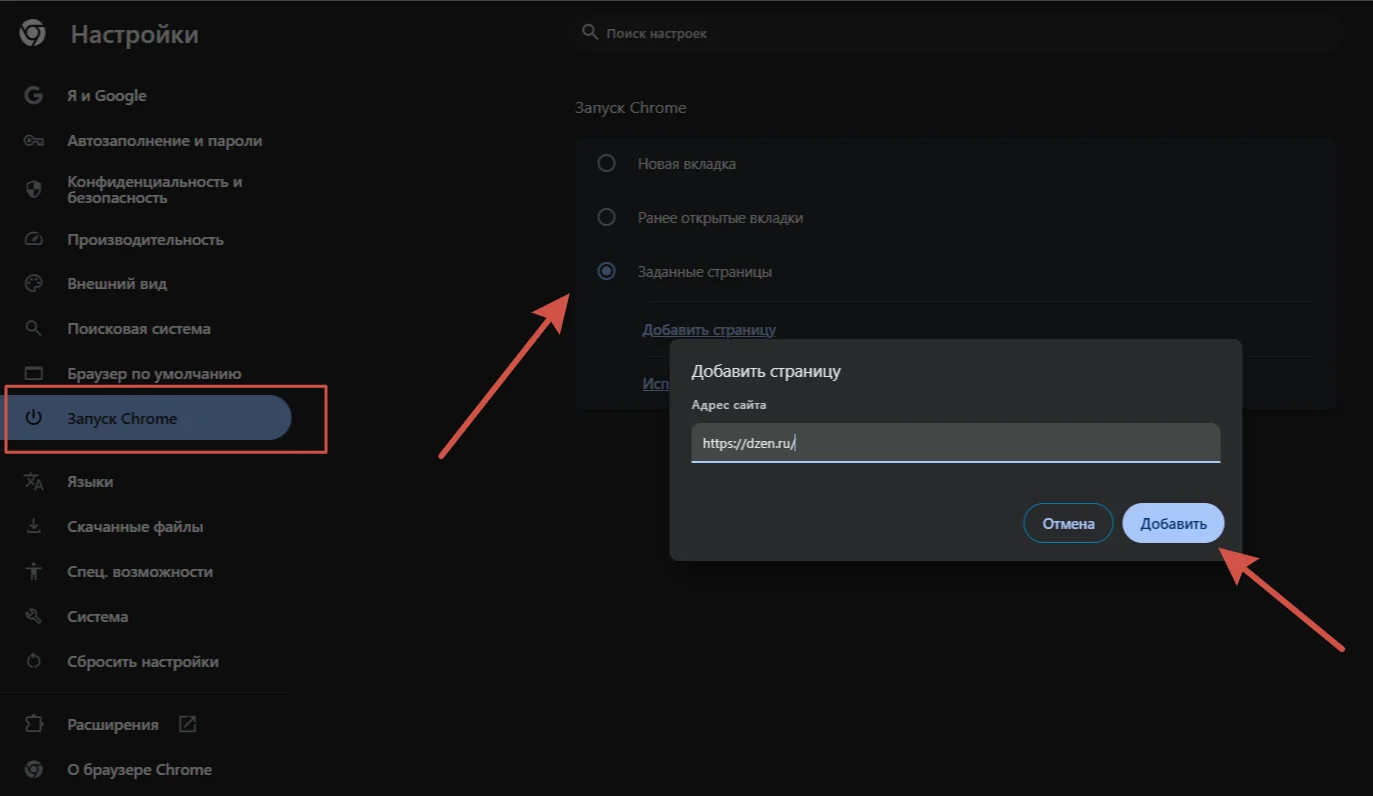Click the magnifier icon for Поисковая система
Screen dimensions: 1373x796
(34, 328)
